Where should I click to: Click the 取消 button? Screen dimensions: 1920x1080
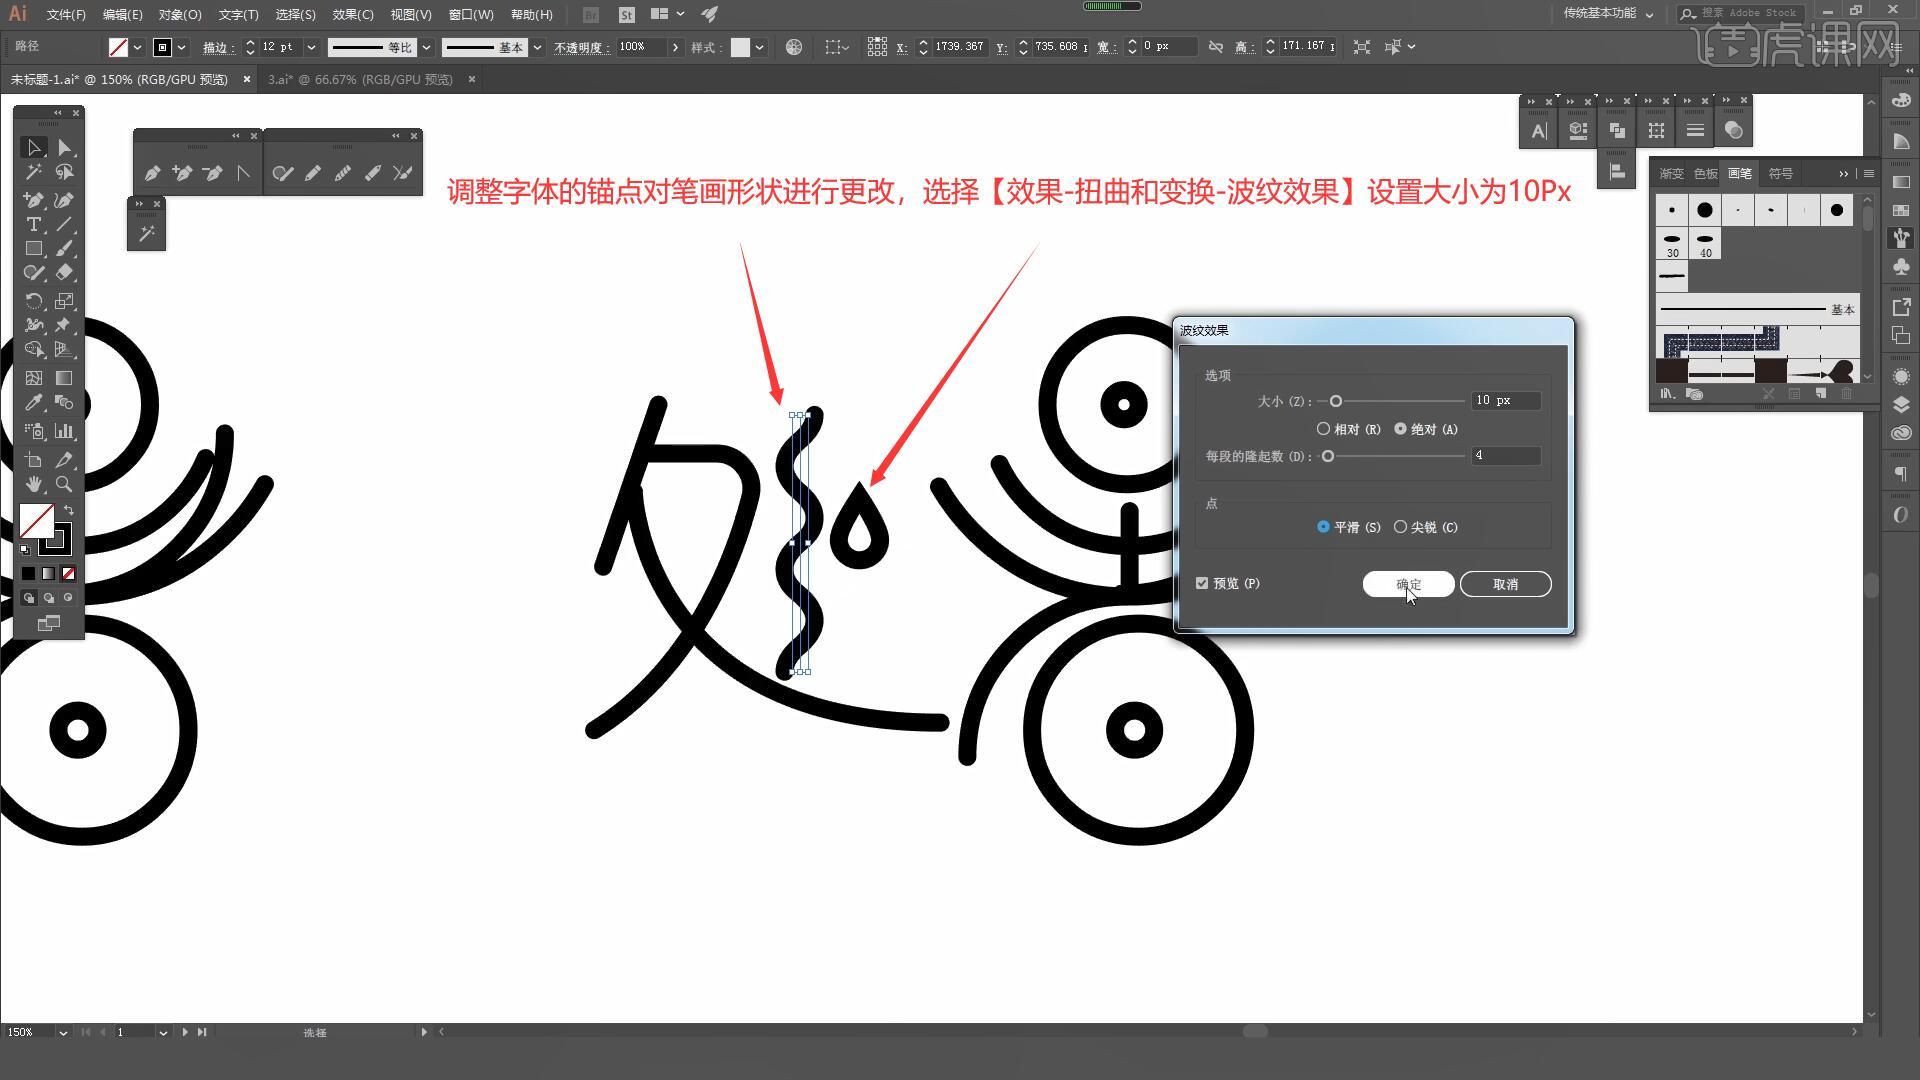coord(1505,584)
